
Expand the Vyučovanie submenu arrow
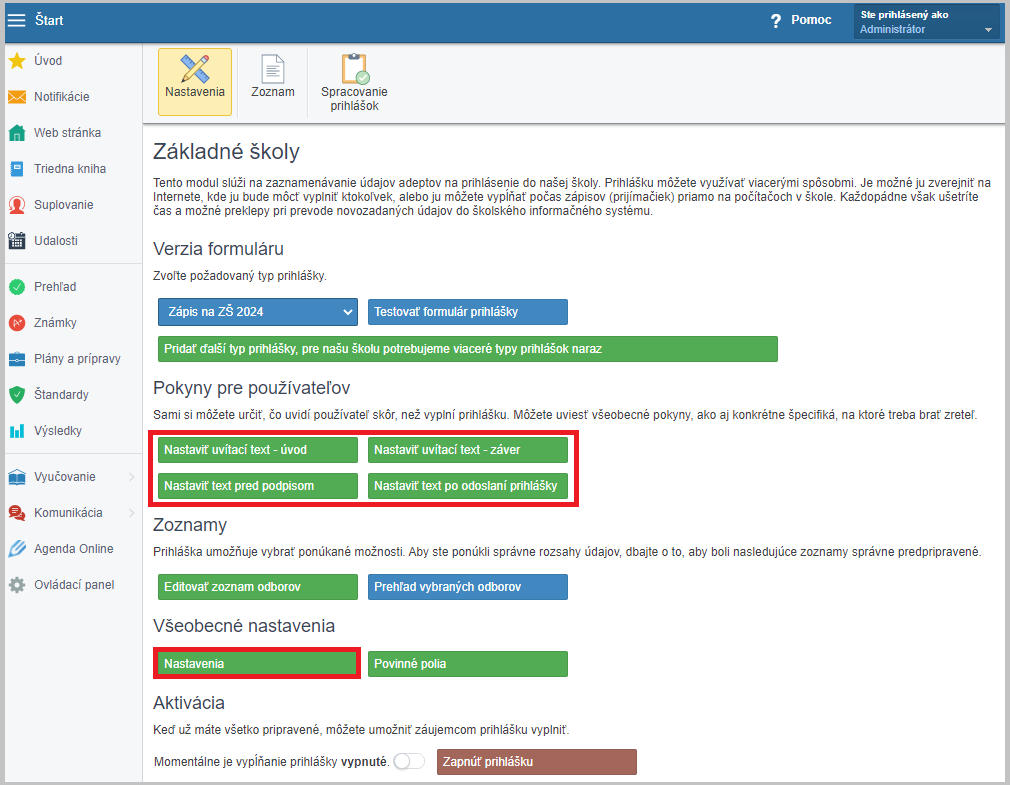131,477
